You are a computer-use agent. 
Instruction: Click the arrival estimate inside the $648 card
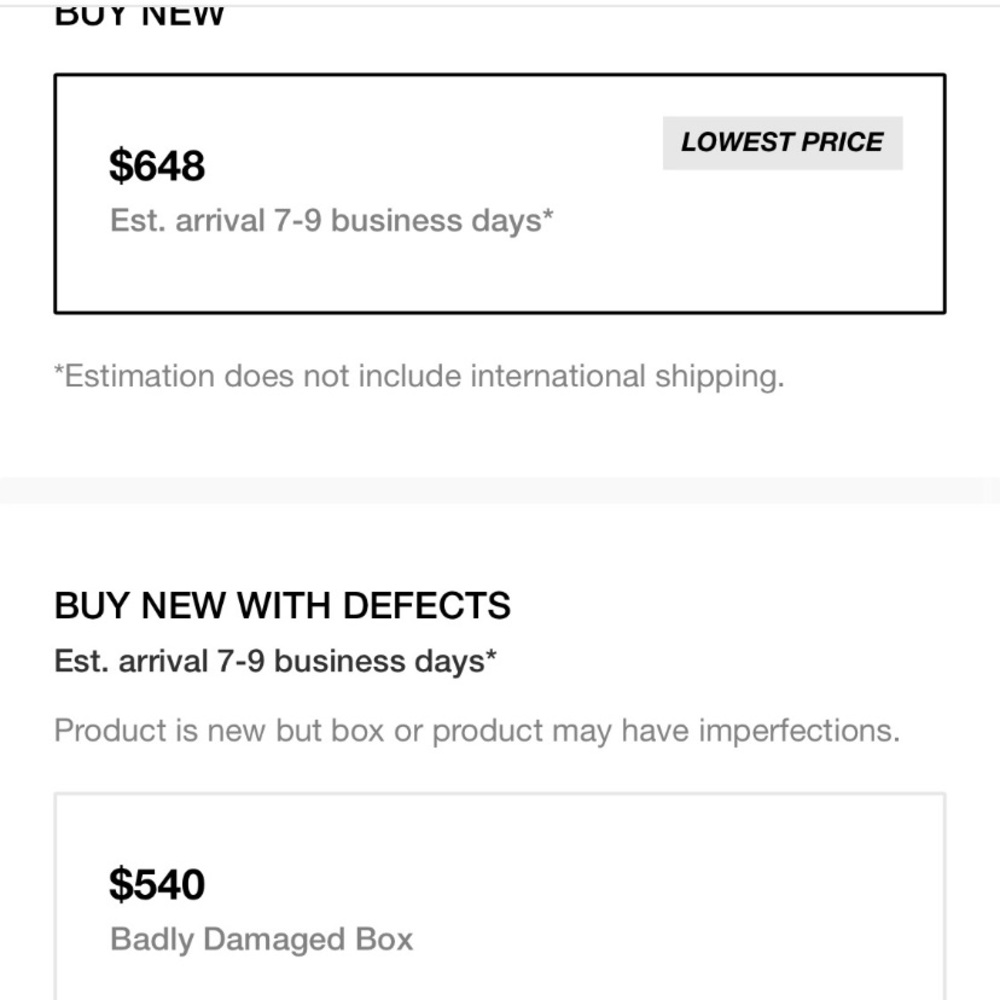pyautogui.click(x=331, y=221)
